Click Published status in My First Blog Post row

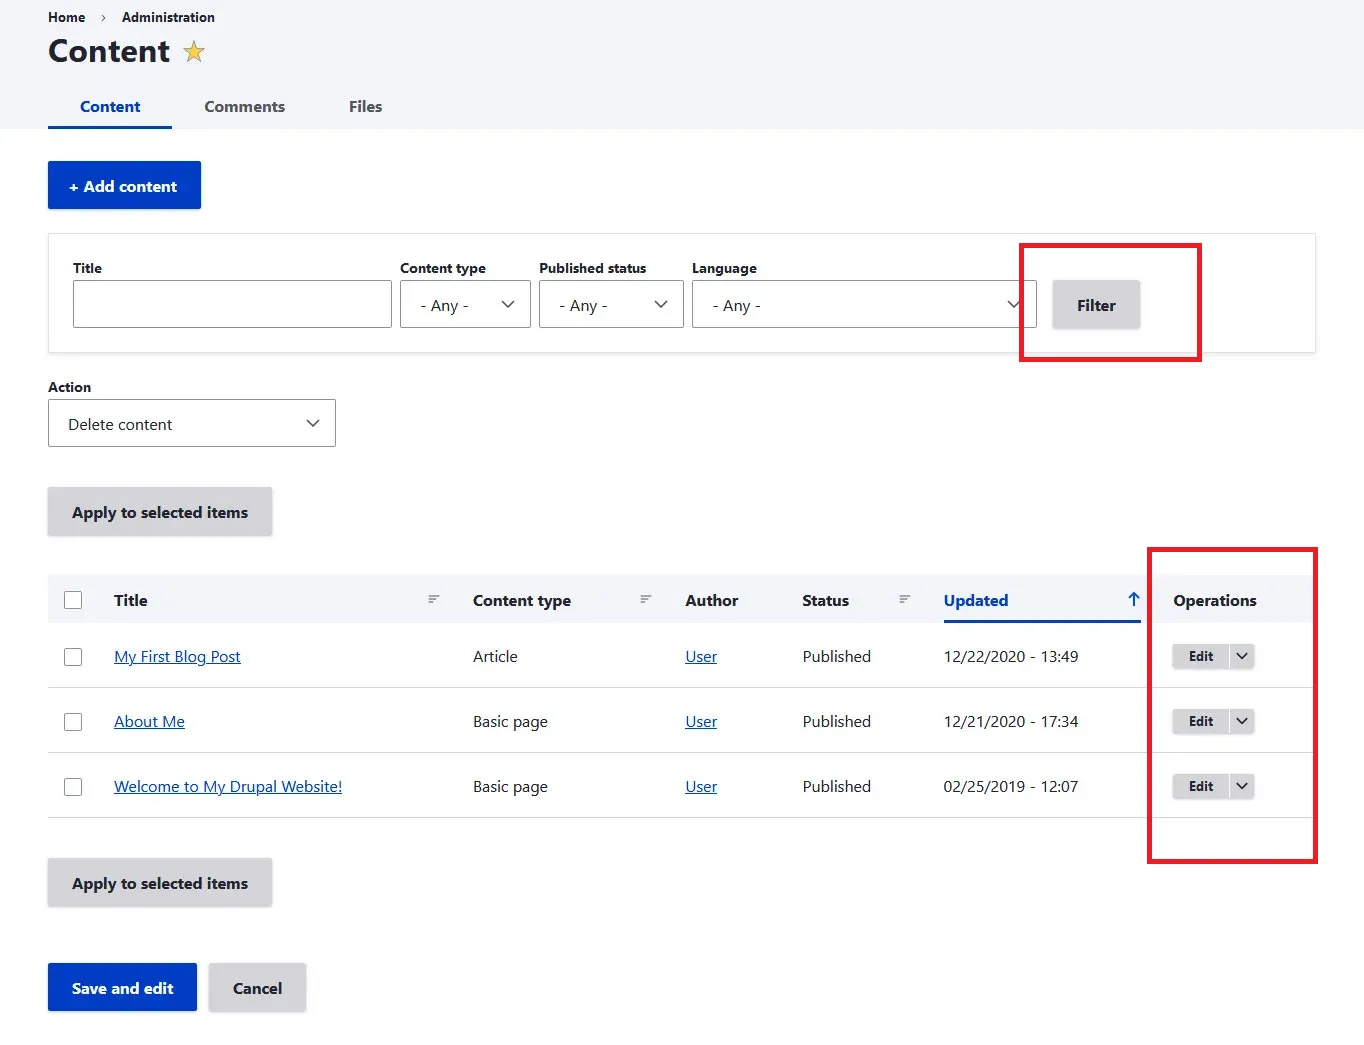[836, 656]
